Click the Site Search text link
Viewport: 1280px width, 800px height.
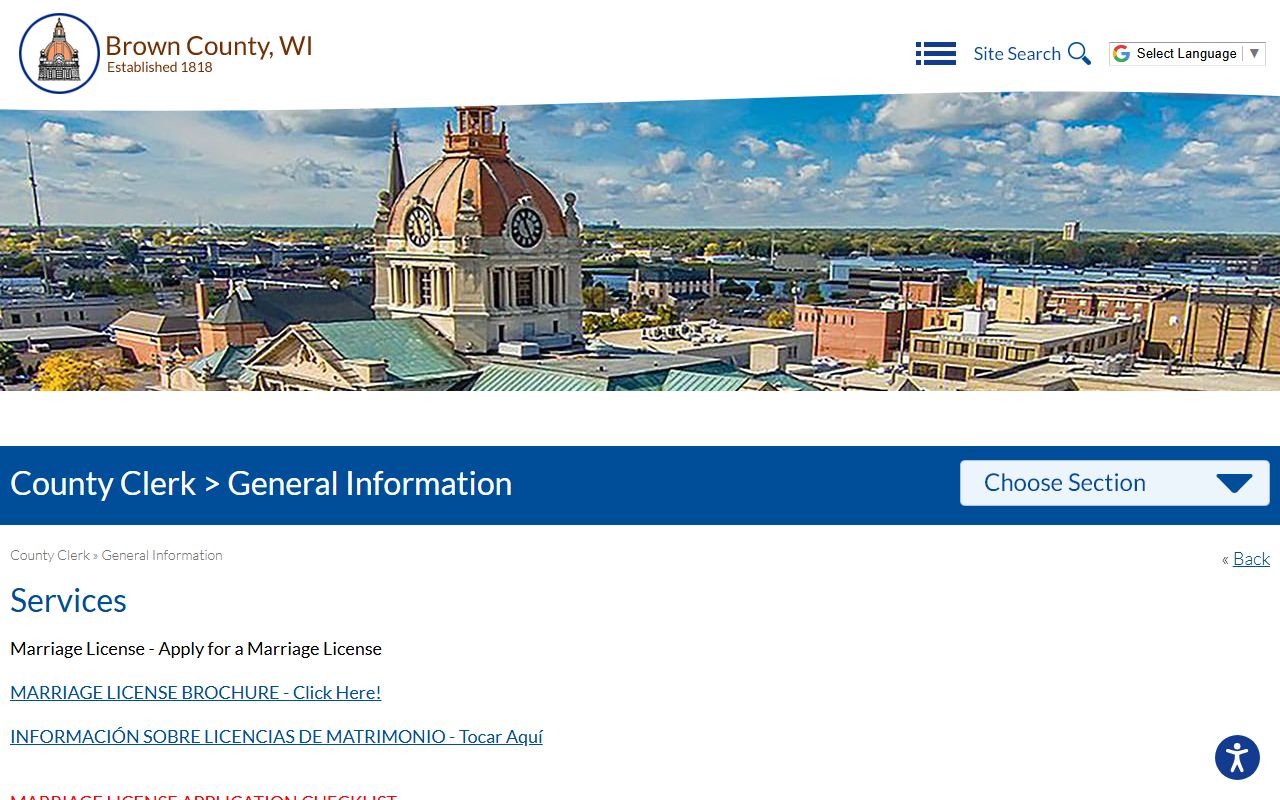pyautogui.click(x=1017, y=54)
